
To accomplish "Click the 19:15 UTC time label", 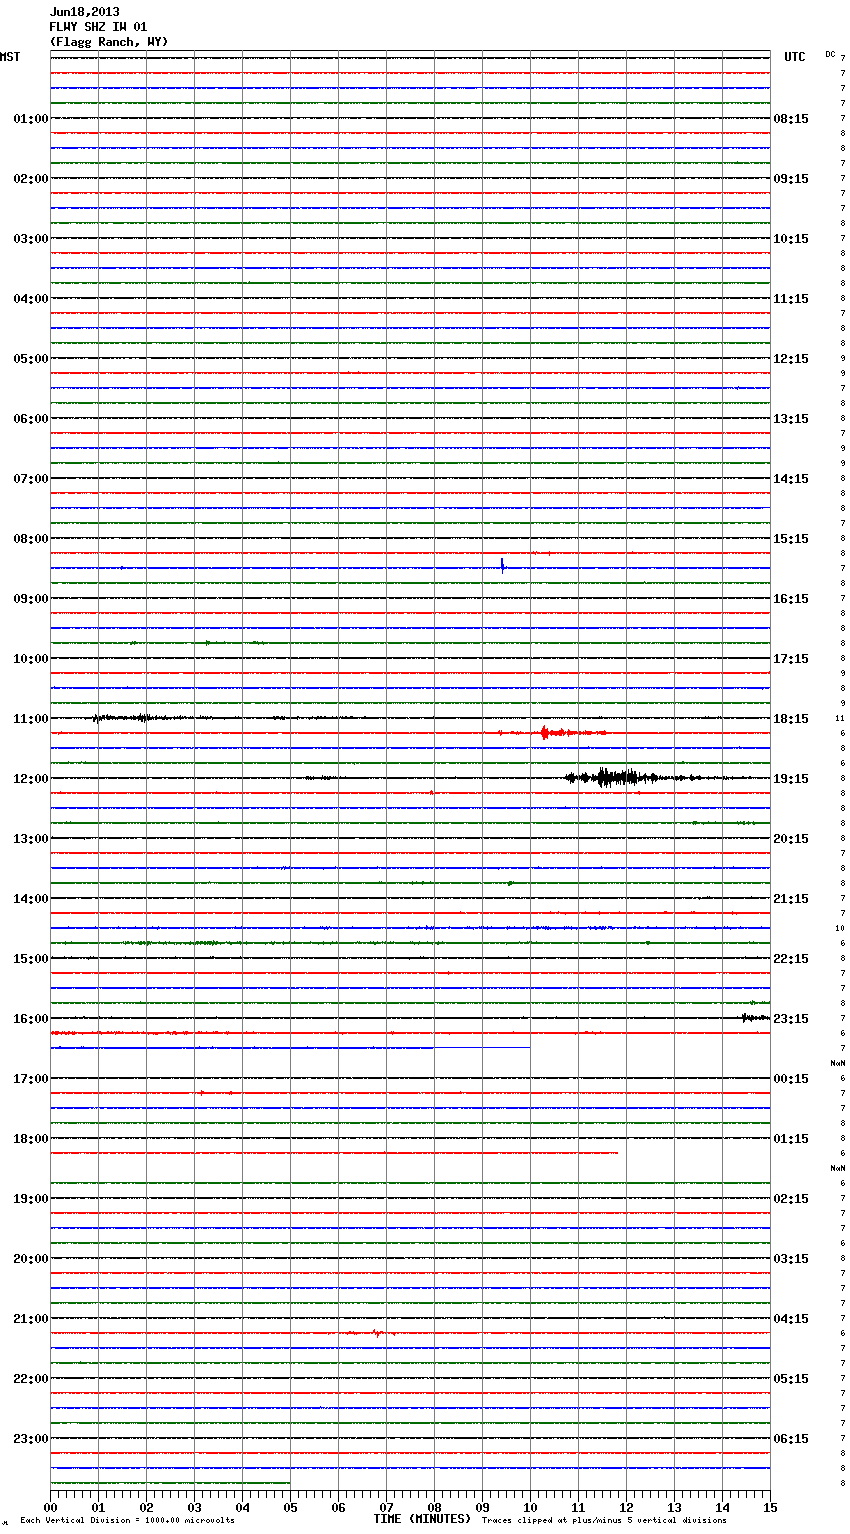I will pyautogui.click(x=791, y=779).
